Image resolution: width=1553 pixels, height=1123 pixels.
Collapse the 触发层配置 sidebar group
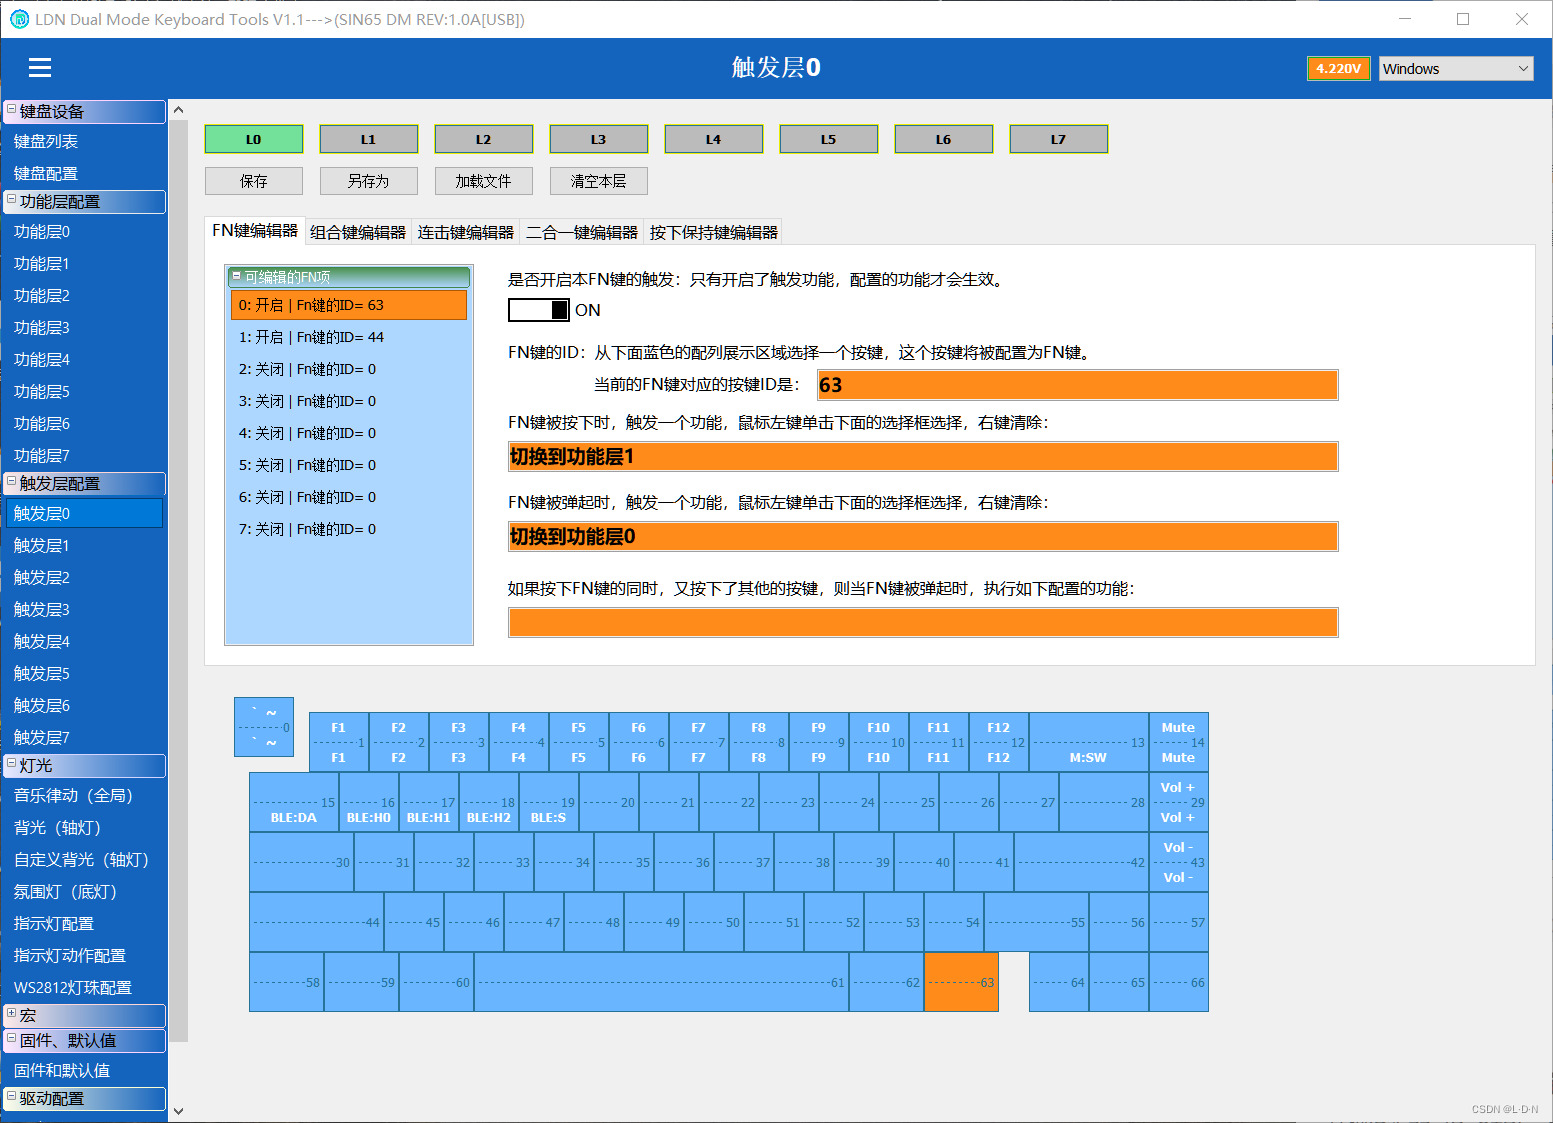coord(12,482)
